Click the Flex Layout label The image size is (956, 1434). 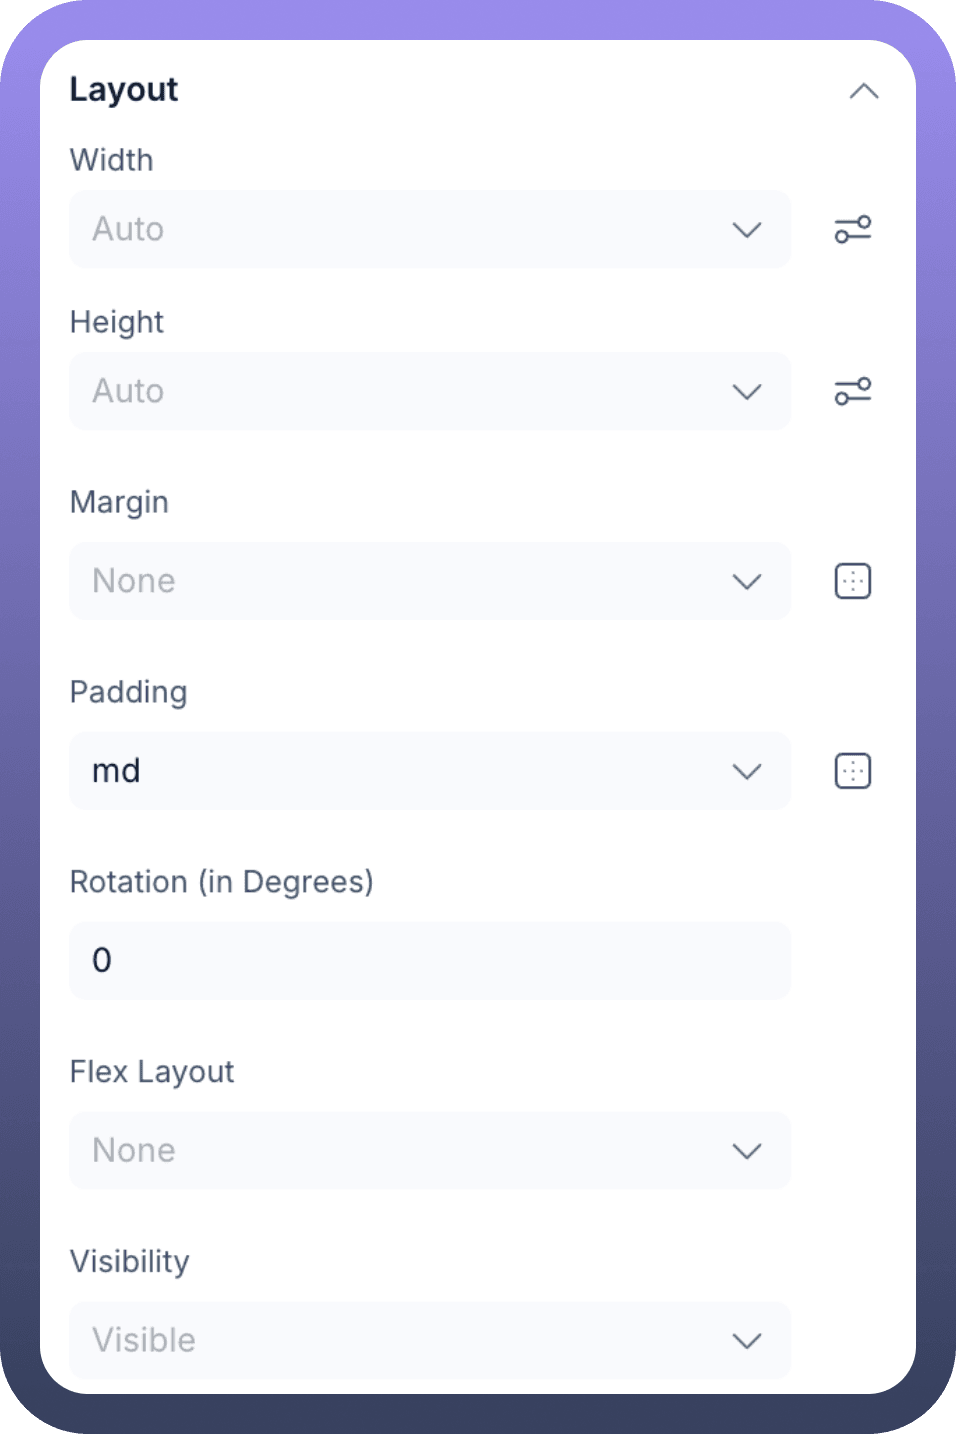152,1072
